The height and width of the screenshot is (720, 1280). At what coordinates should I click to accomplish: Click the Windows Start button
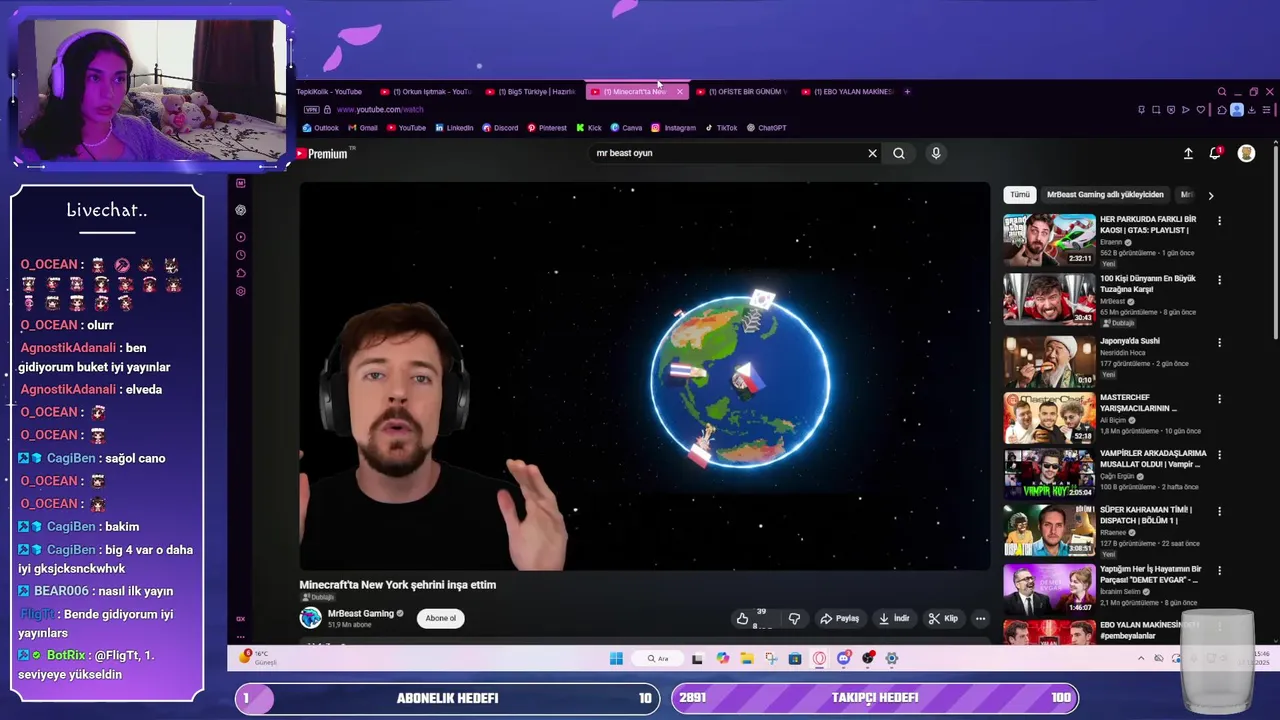point(616,658)
